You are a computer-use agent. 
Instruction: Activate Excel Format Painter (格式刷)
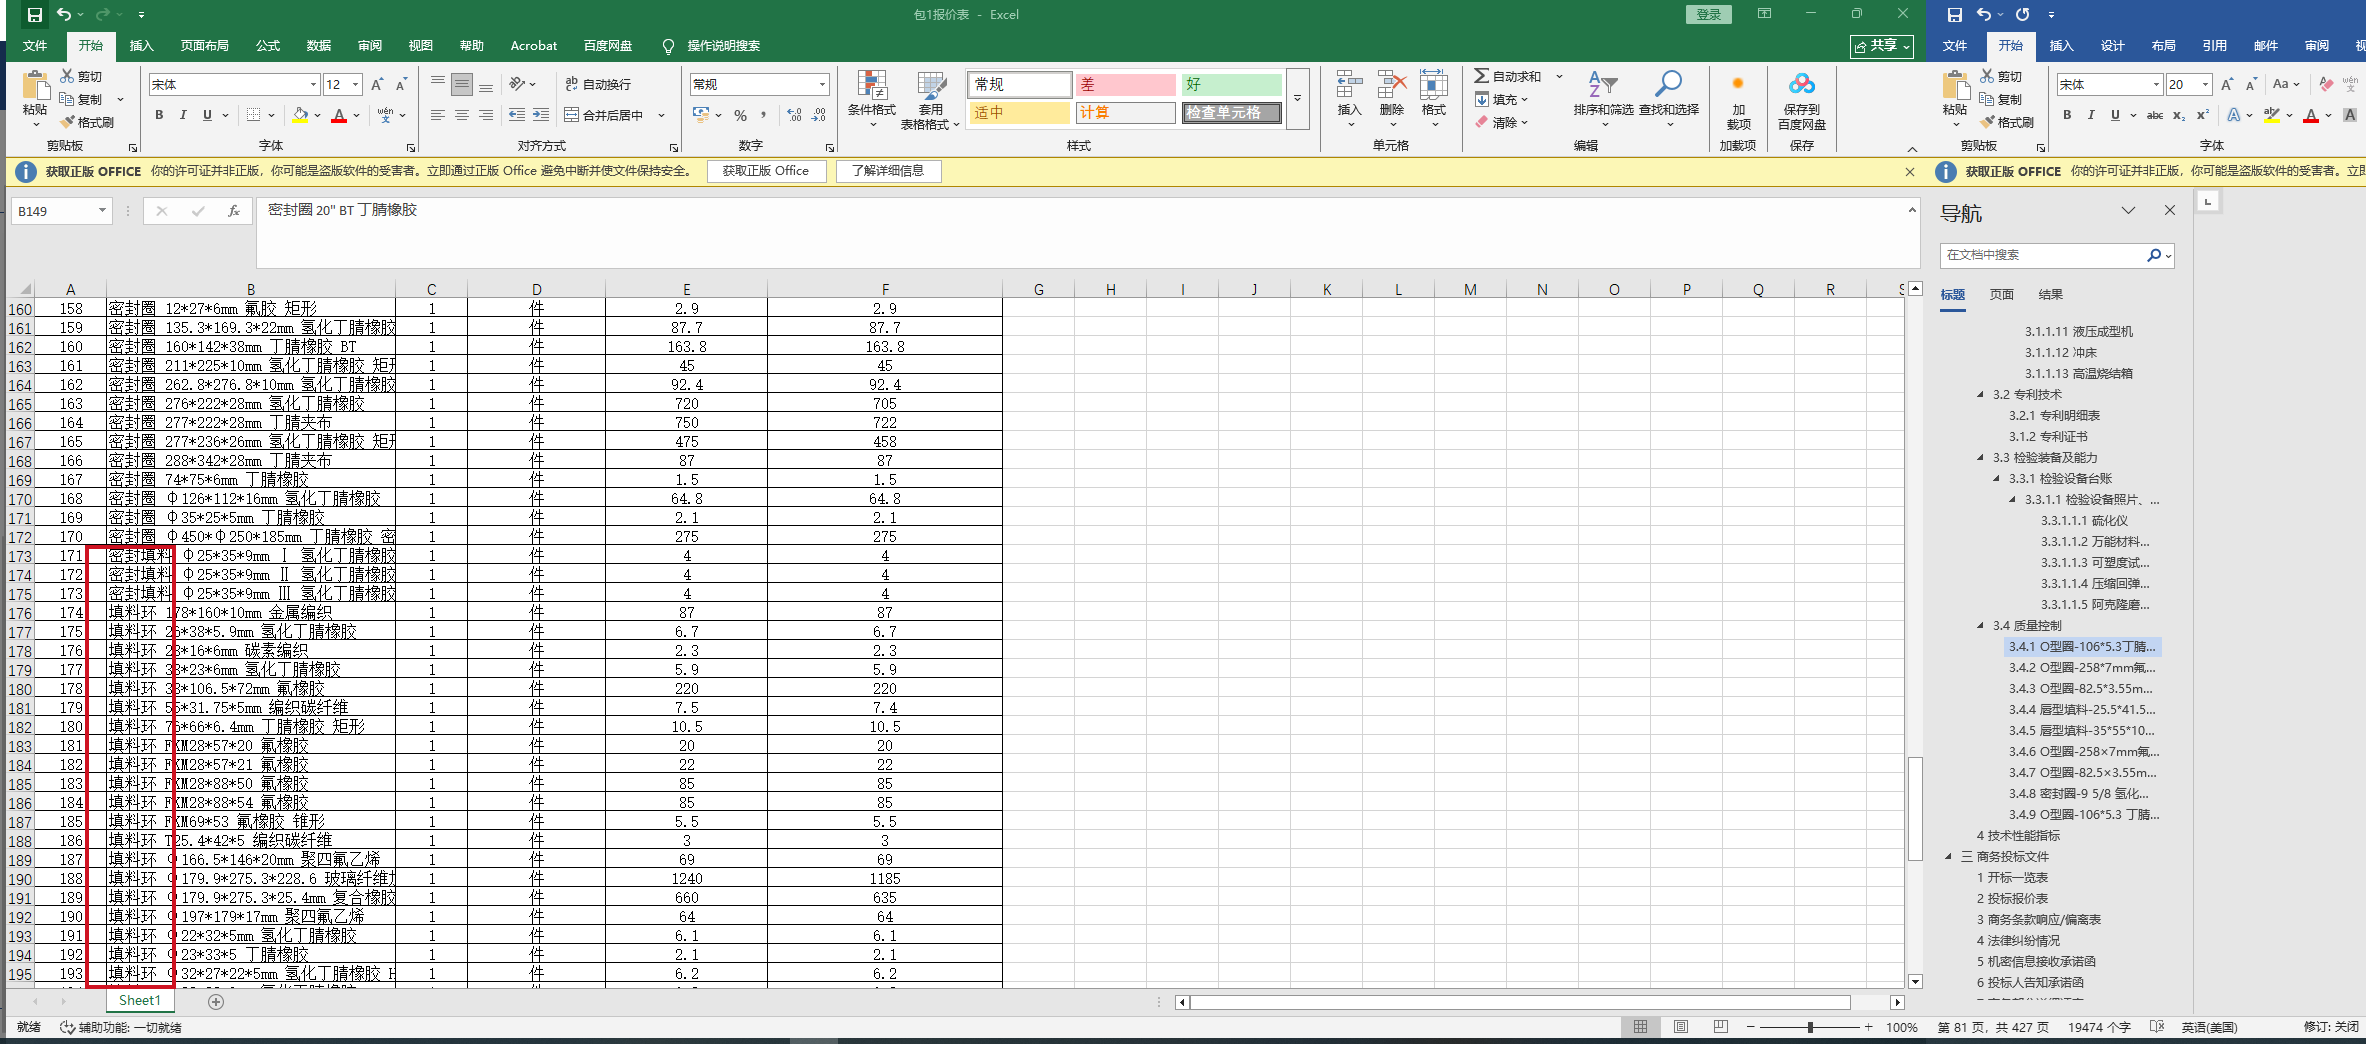coord(87,122)
